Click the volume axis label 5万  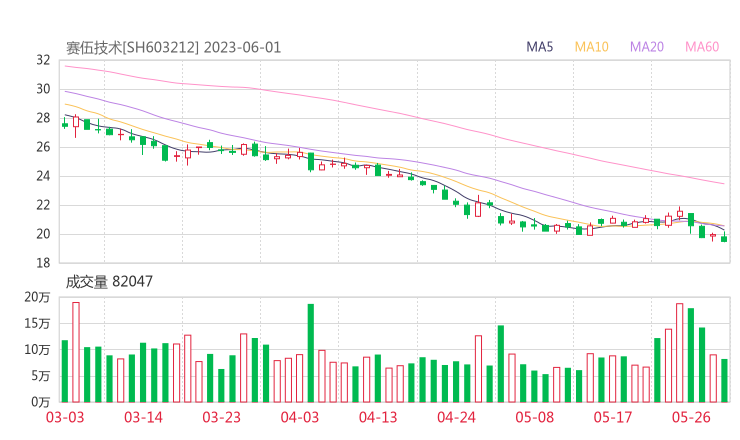coord(41,376)
